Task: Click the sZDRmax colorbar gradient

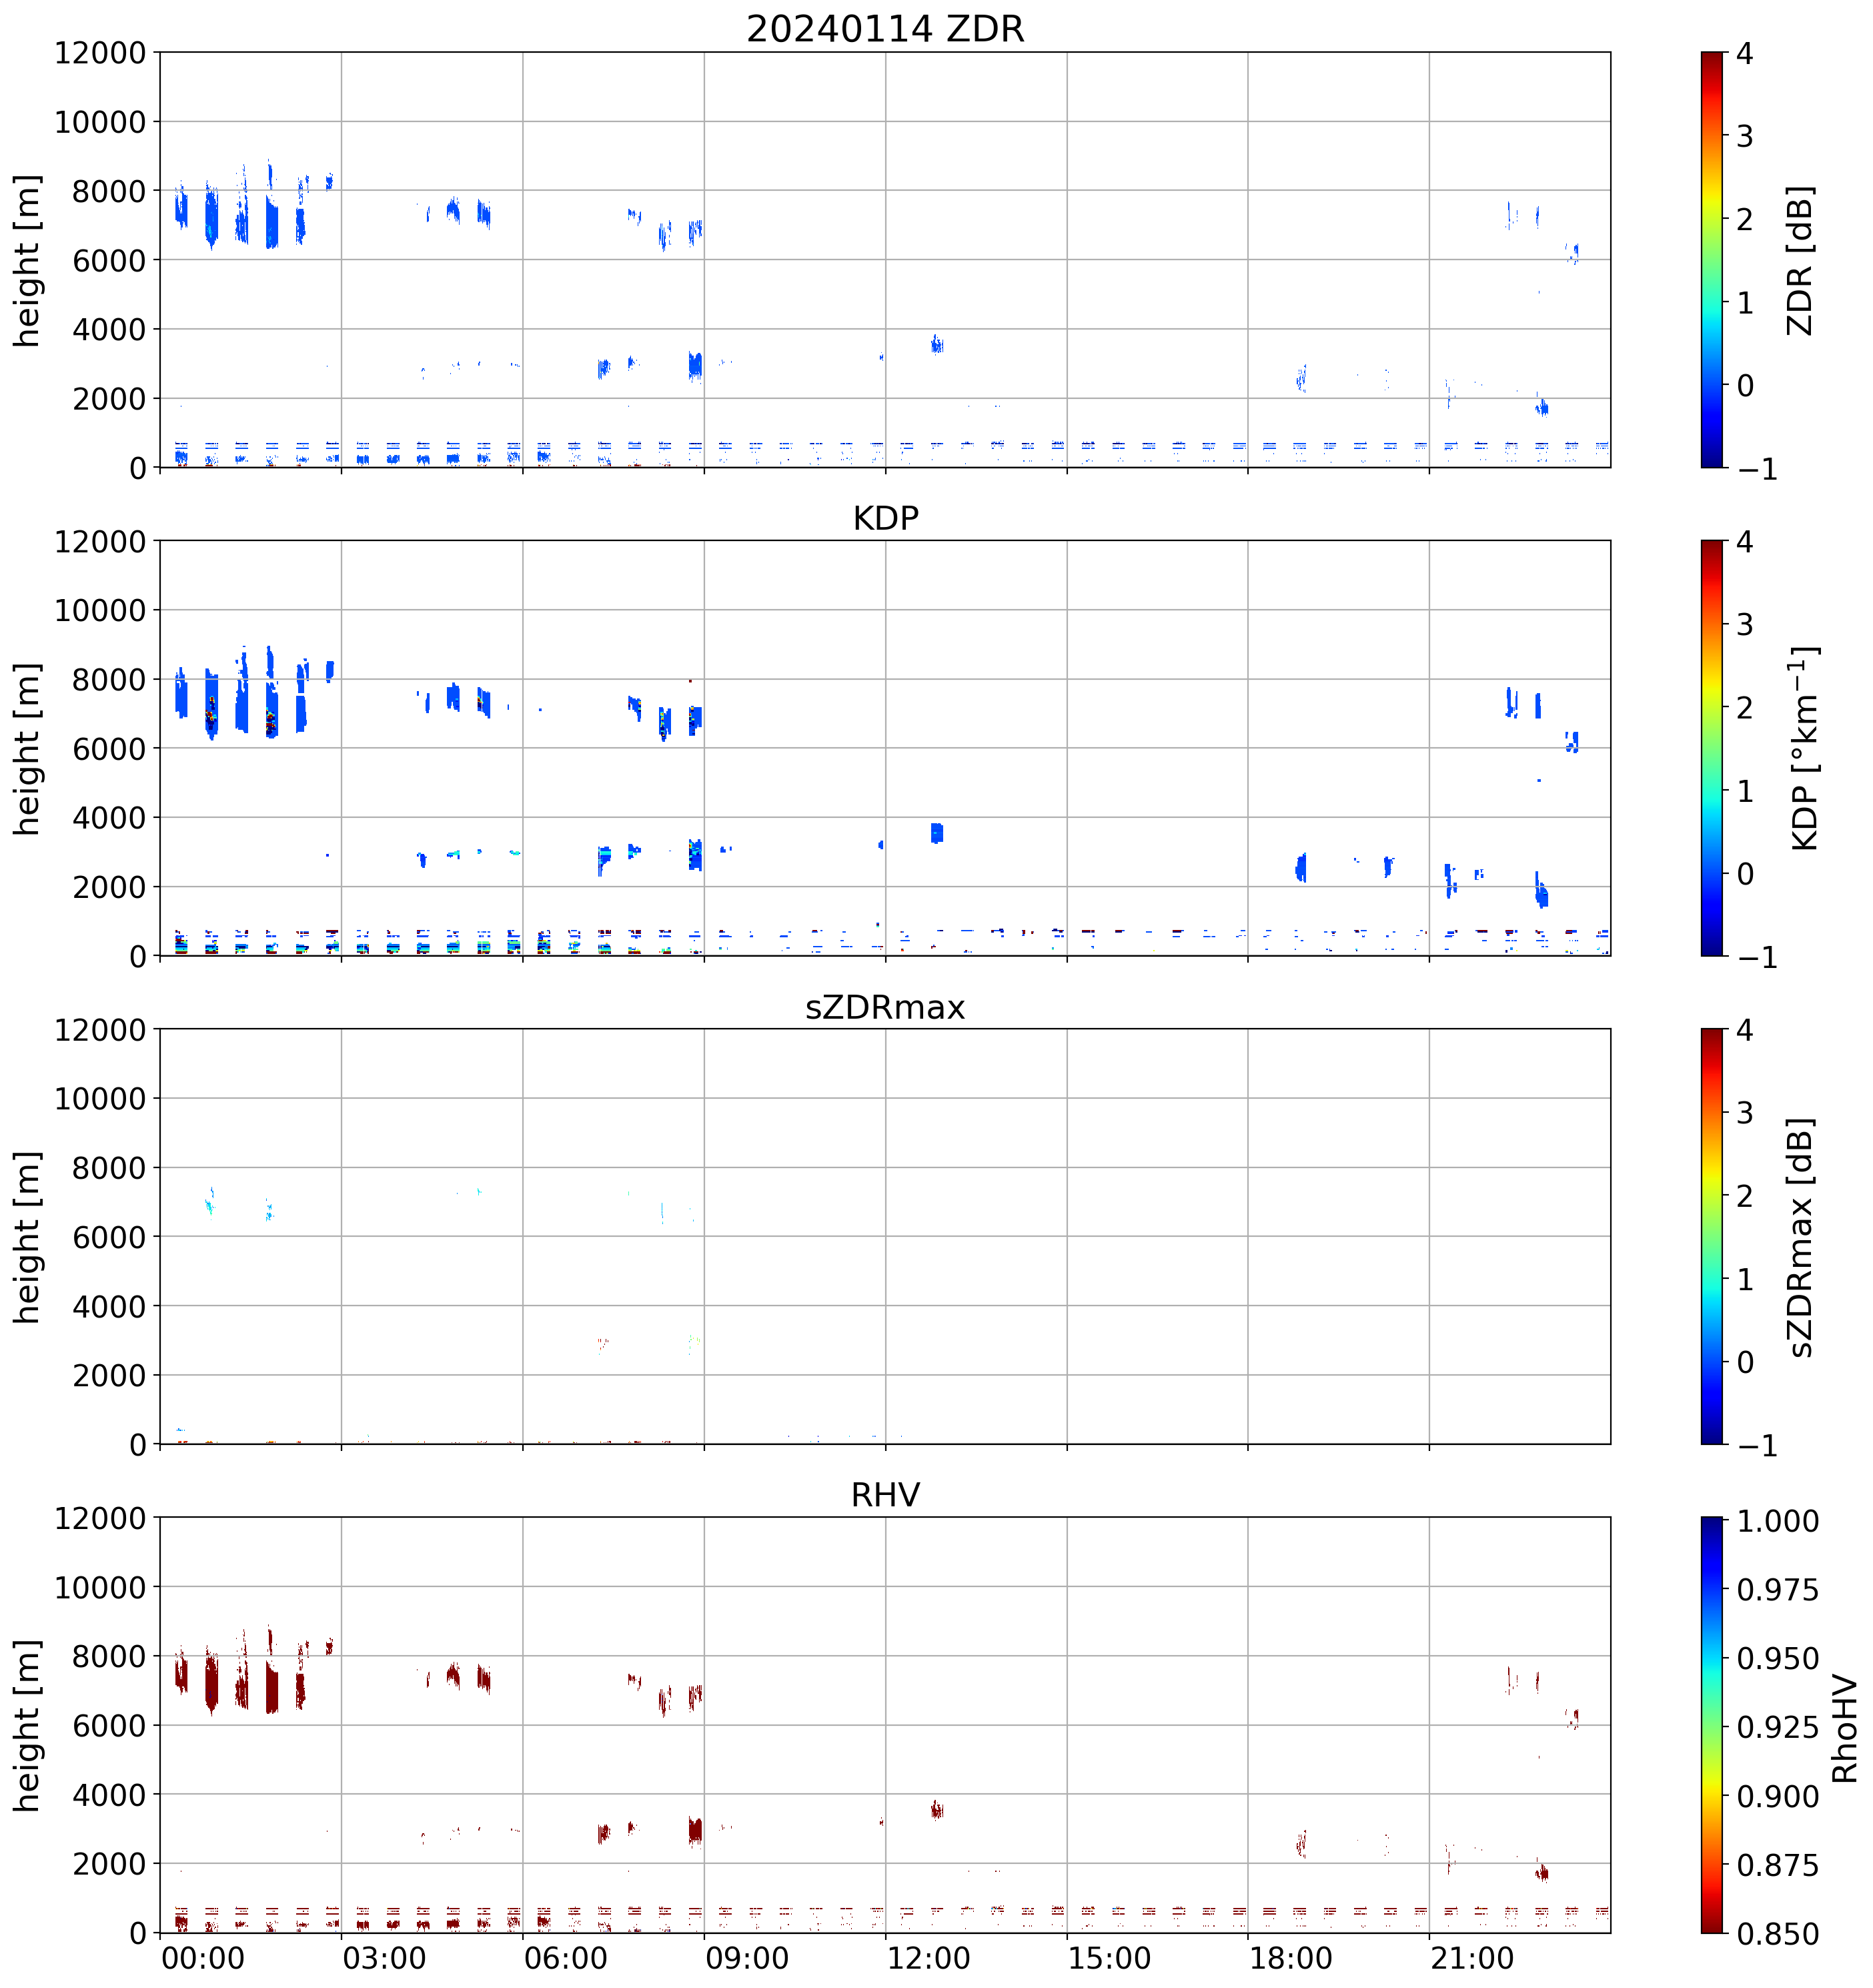Action: pyautogui.click(x=1712, y=1236)
